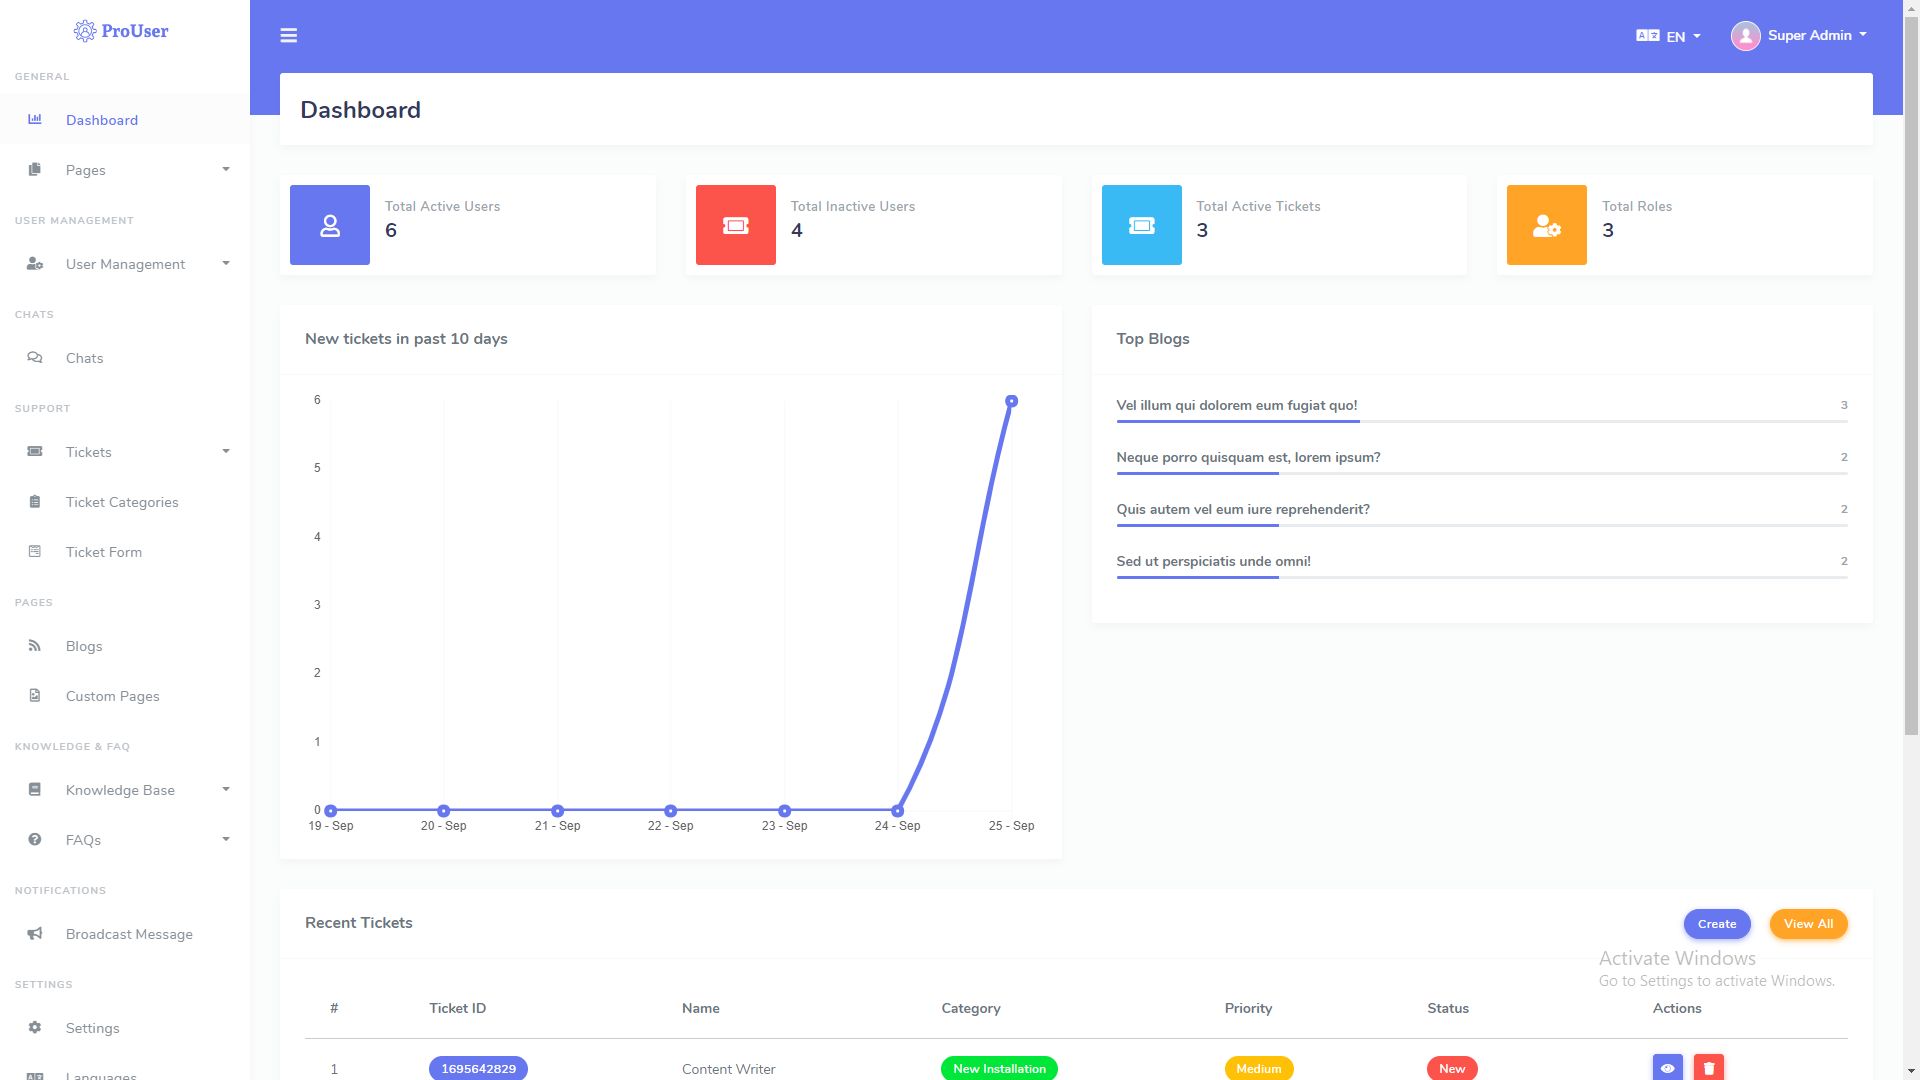The height and width of the screenshot is (1080, 1920).
Task: Expand the Knowledge Base submenu arrow
Action: 226,789
